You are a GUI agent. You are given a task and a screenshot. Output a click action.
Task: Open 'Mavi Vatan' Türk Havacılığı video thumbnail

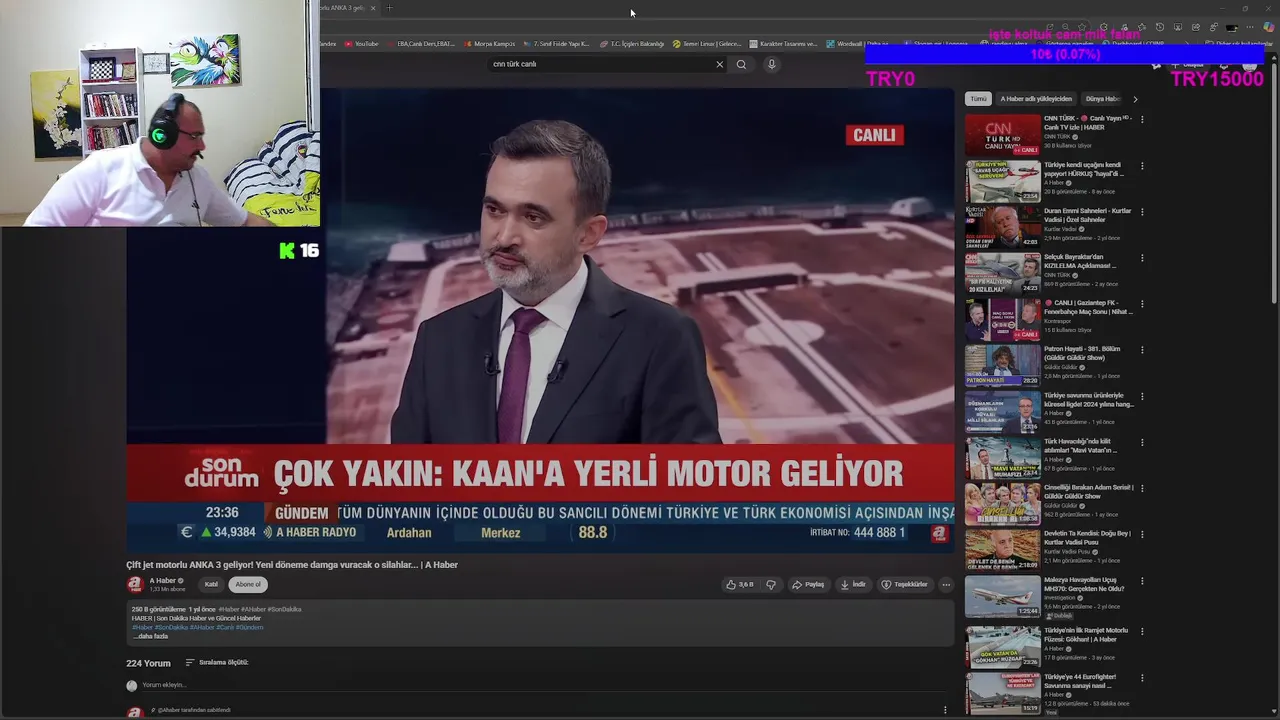click(1002, 458)
